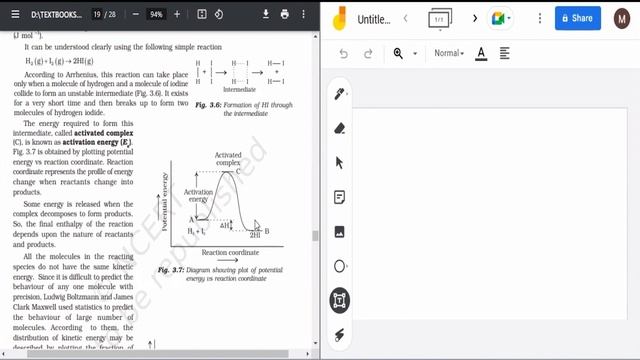The image size is (640, 360).
Task: Select the Circle shape tool
Action: coord(340,266)
